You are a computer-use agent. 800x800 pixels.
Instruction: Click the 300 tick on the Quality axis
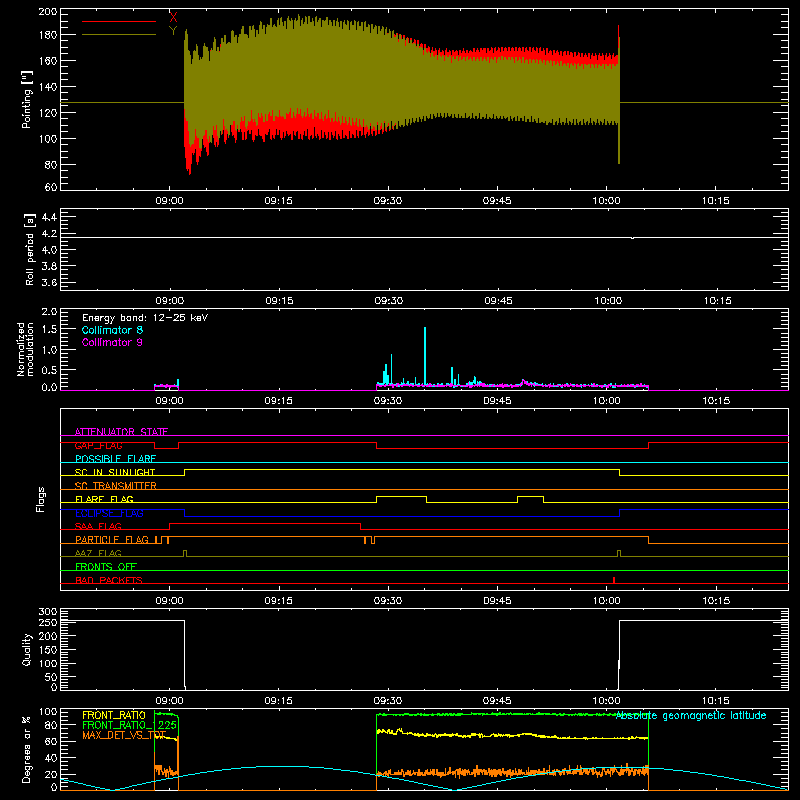[48, 612]
